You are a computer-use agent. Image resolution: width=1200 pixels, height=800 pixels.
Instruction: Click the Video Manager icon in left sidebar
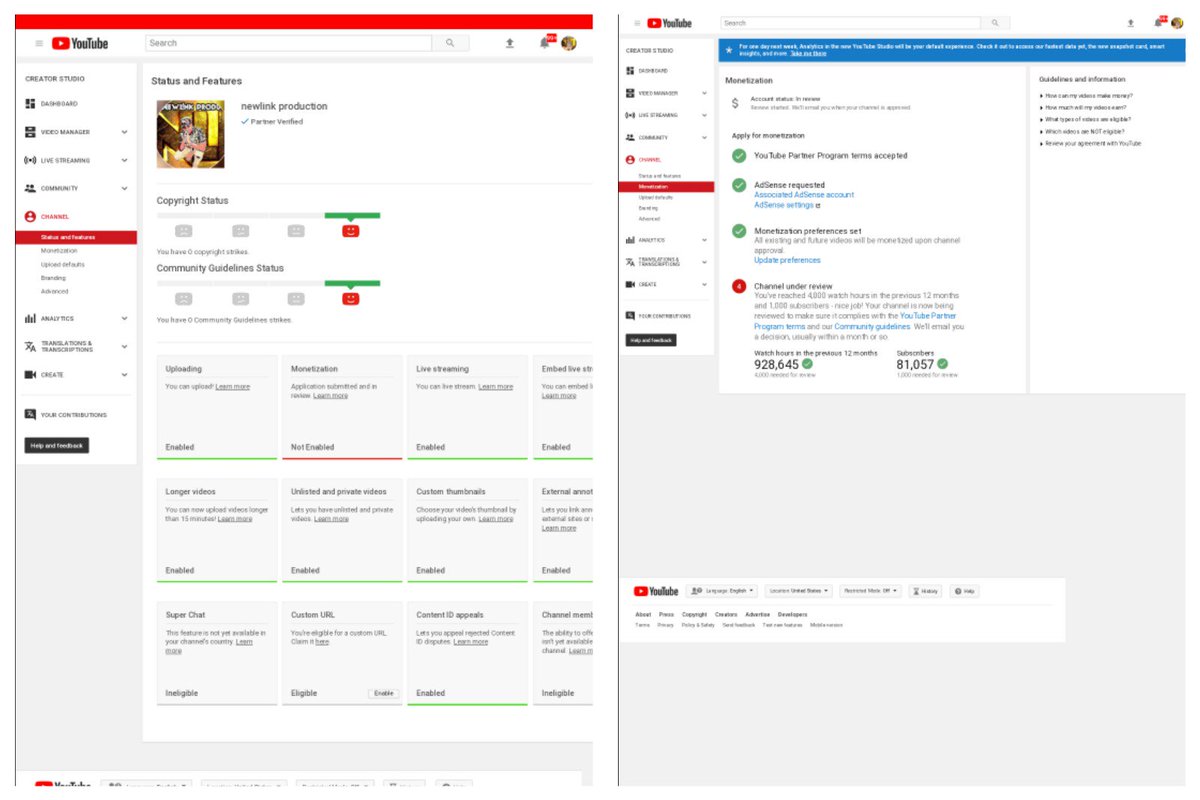pyautogui.click(x=30, y=132)
